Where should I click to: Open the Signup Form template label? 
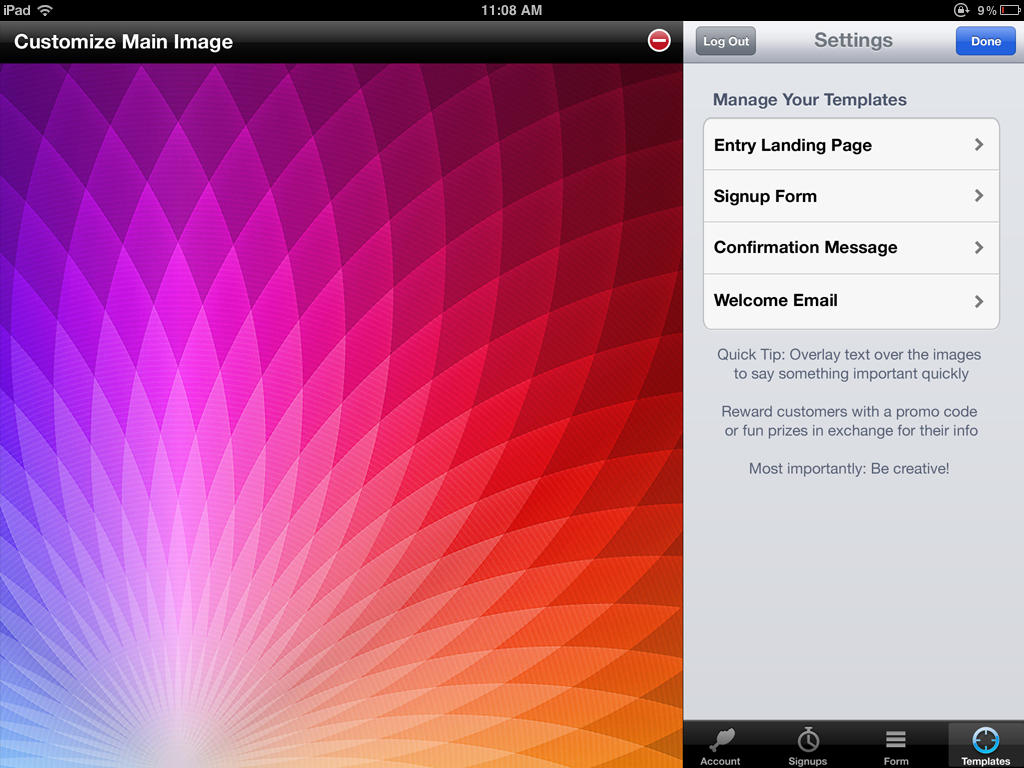coord(765,196)
